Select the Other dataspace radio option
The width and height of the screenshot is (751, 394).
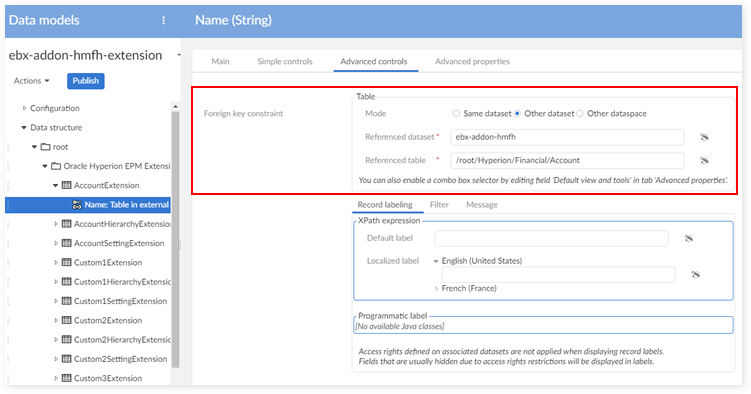click(x=580, y=113)
